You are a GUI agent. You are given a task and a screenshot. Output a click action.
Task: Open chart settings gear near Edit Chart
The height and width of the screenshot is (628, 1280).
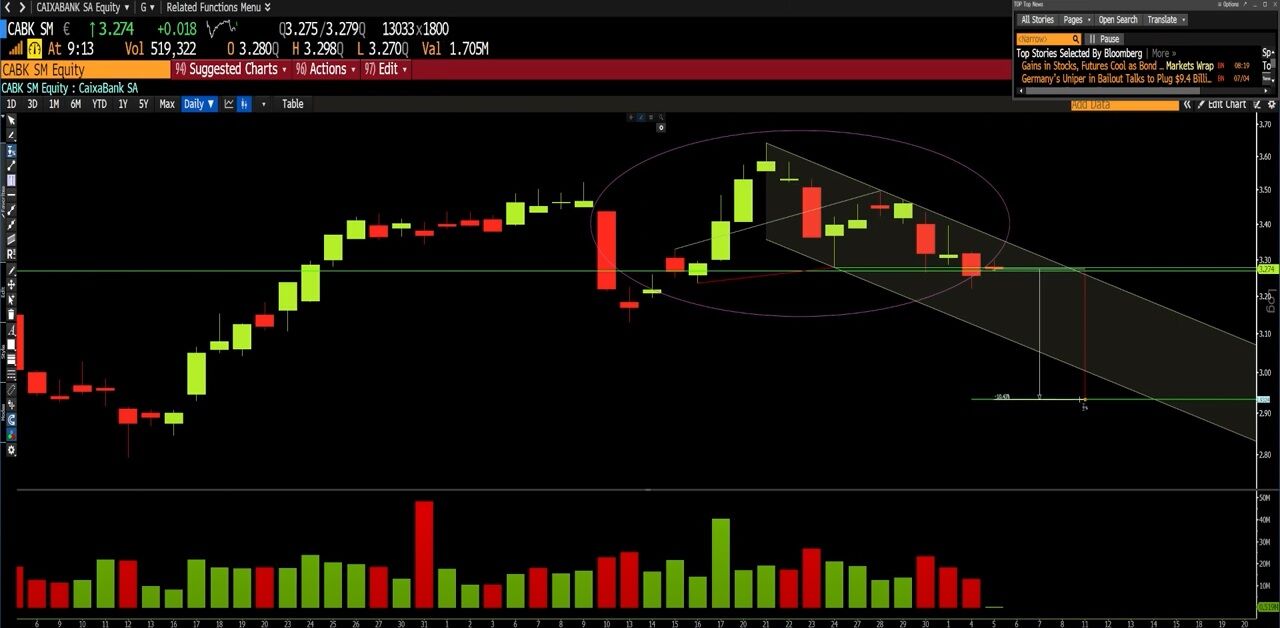(x=1271, y=104)
